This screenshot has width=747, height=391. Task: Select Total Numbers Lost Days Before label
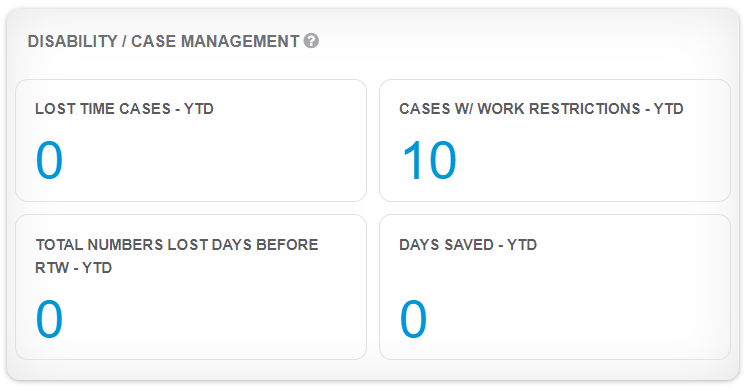177,245
